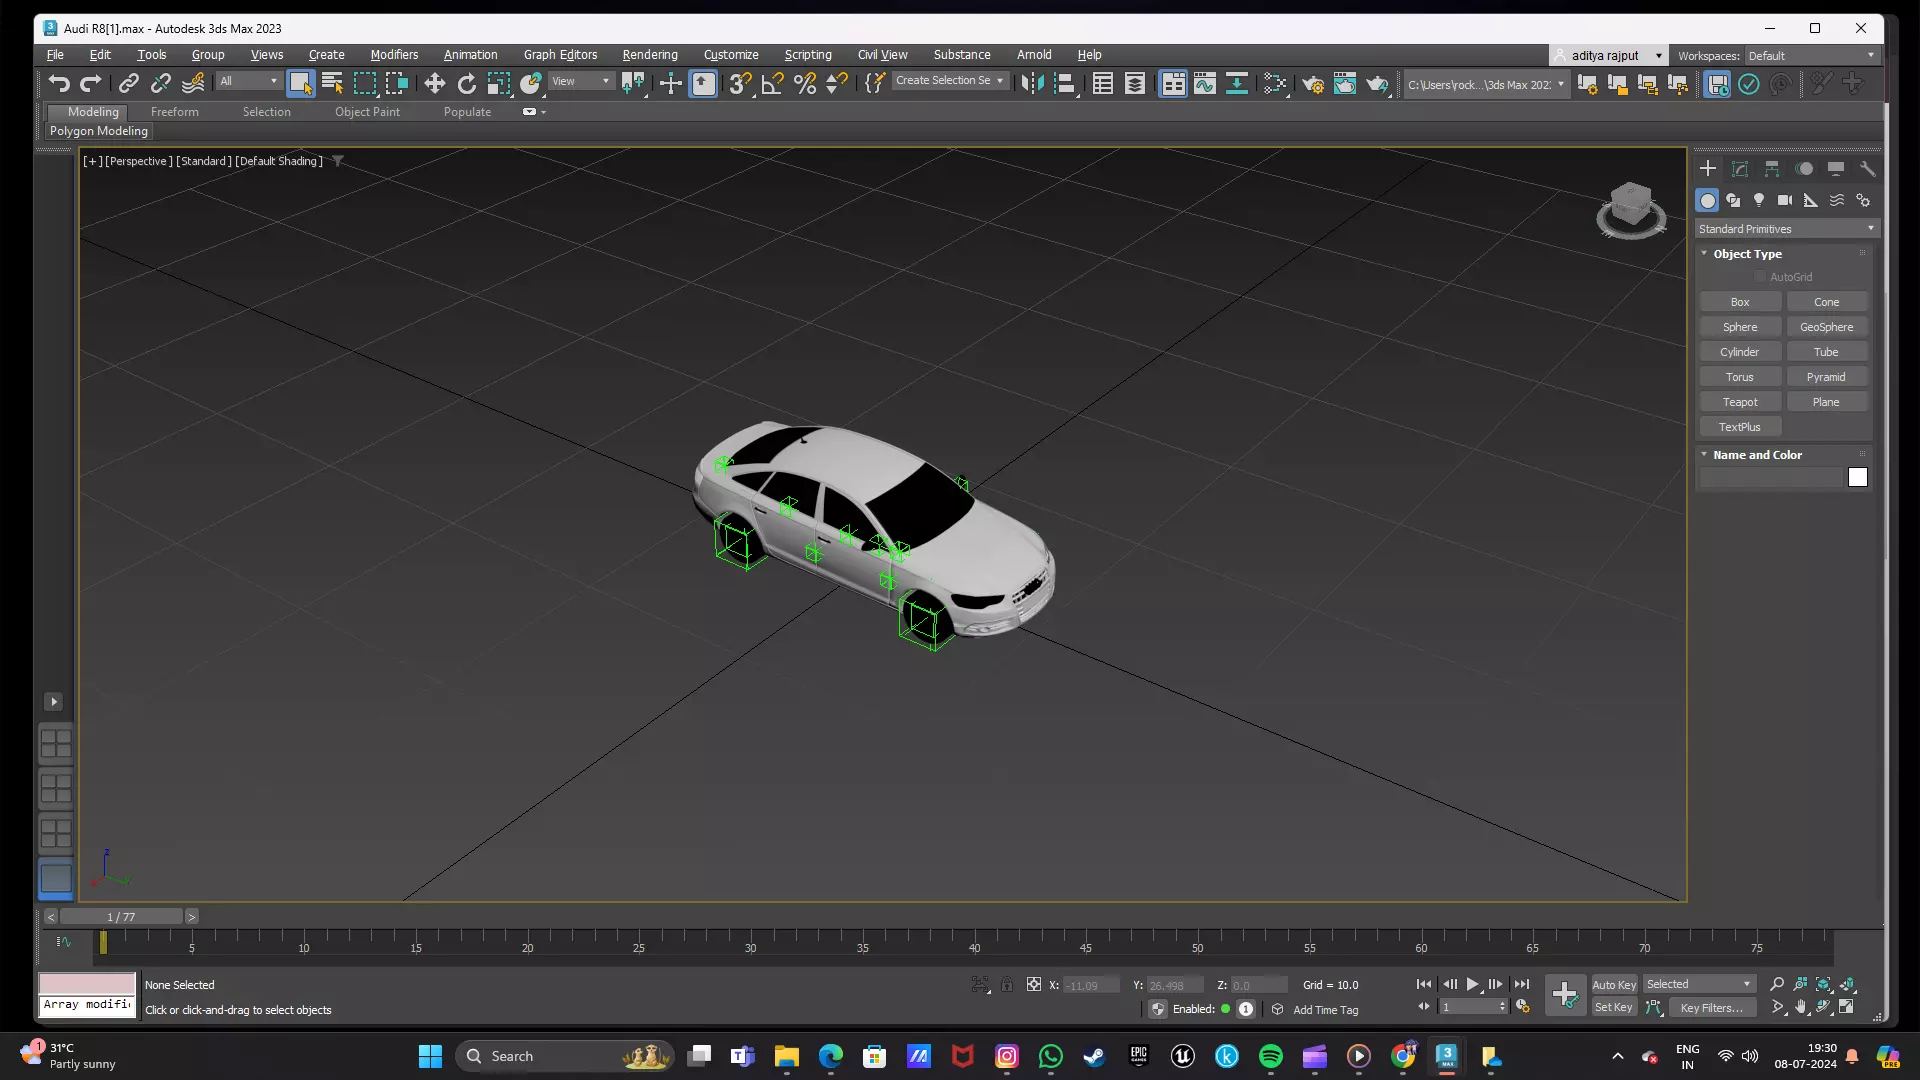
Task: Select the Move transform tool
Action: (434, 84)
